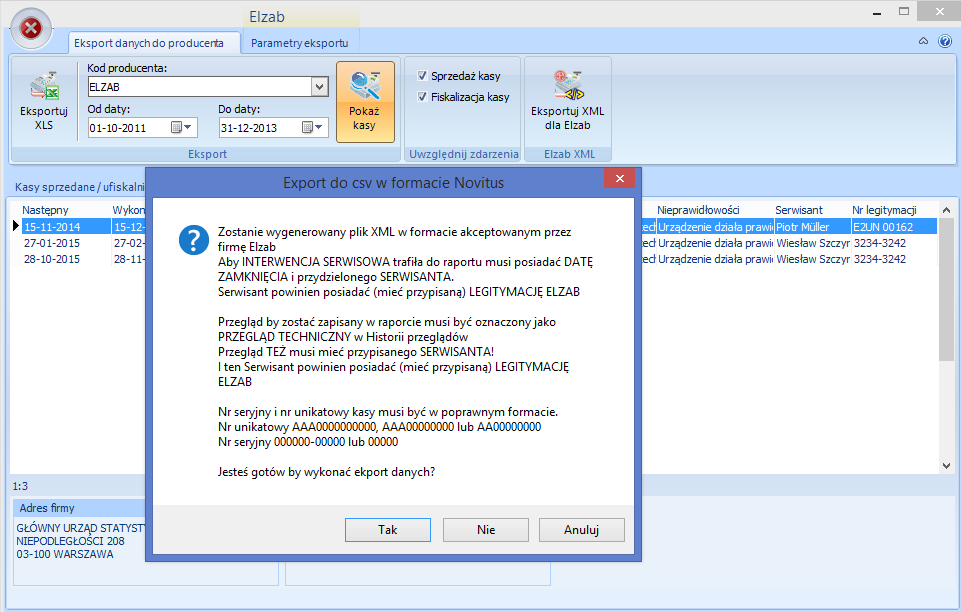
Task: Click Eksportuj XML dla Elzab icon
Action: click(568, 101)
